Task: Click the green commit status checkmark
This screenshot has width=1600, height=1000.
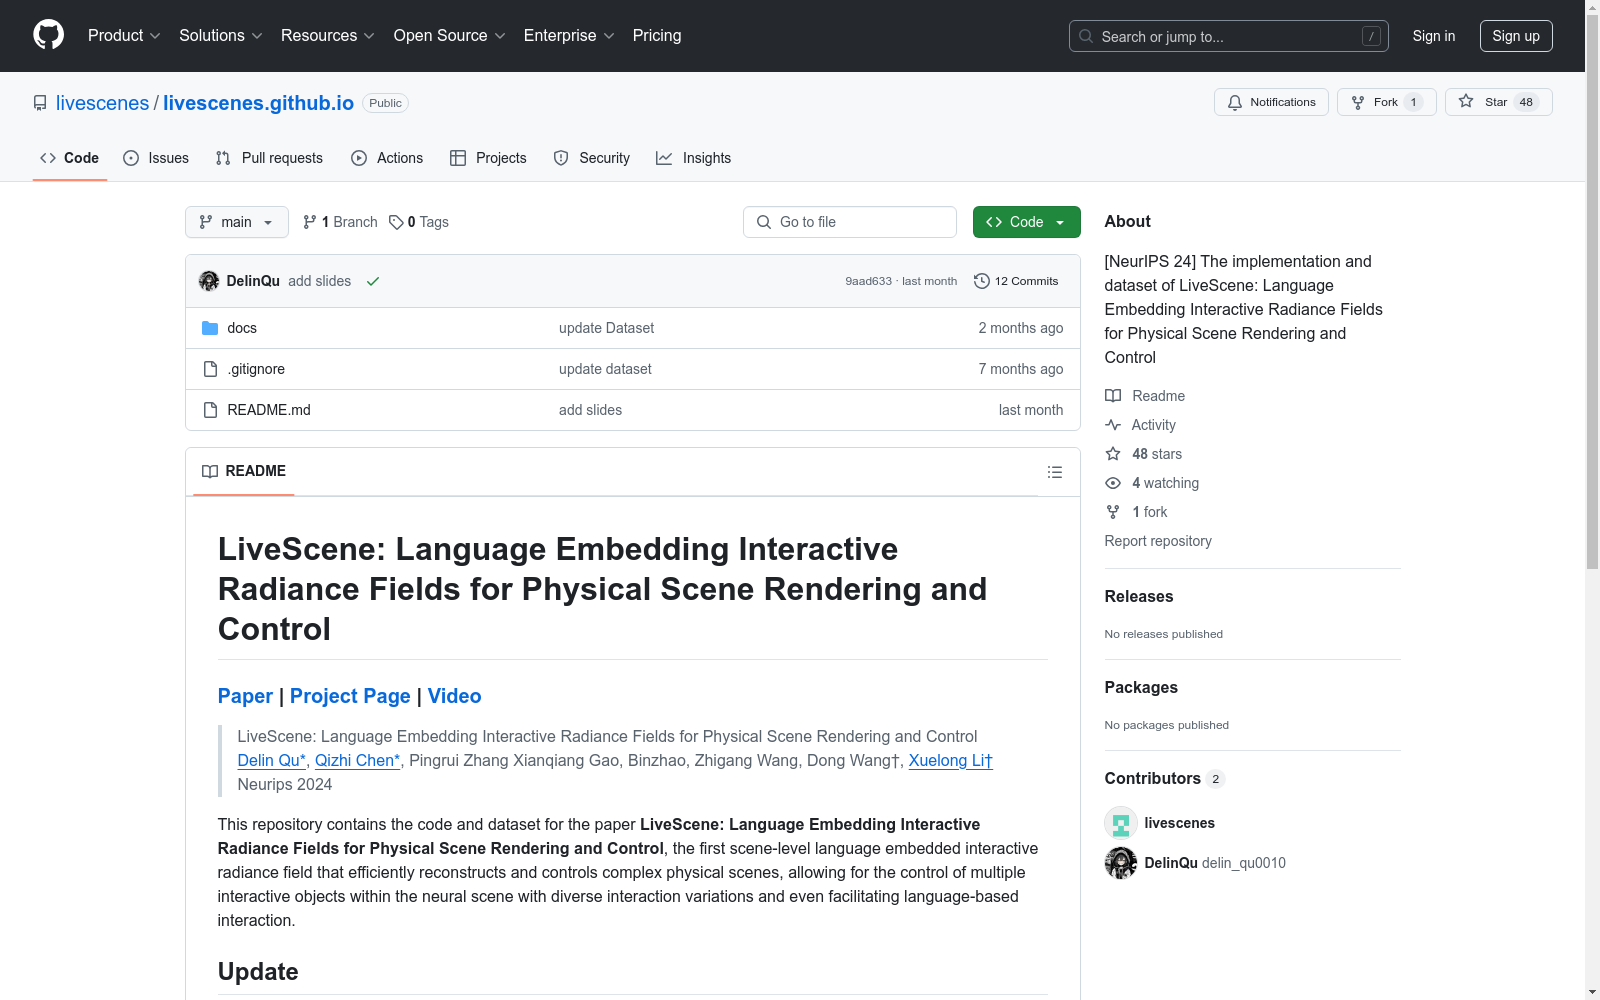Action: point(373,281)
